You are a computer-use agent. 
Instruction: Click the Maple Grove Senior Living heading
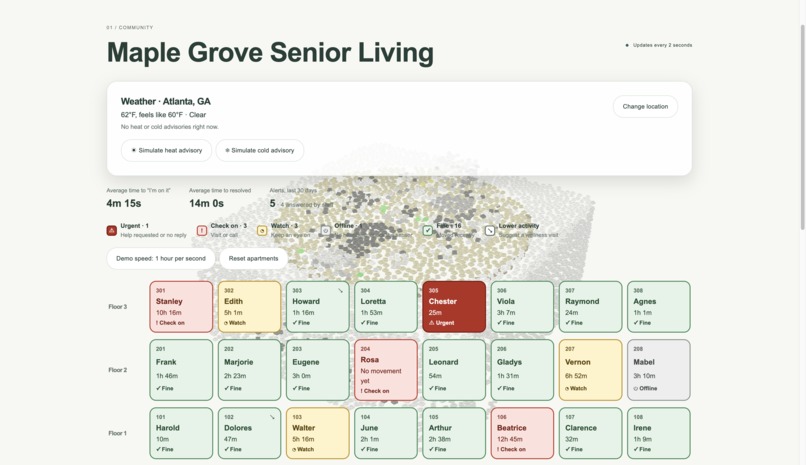pos(270,52)
